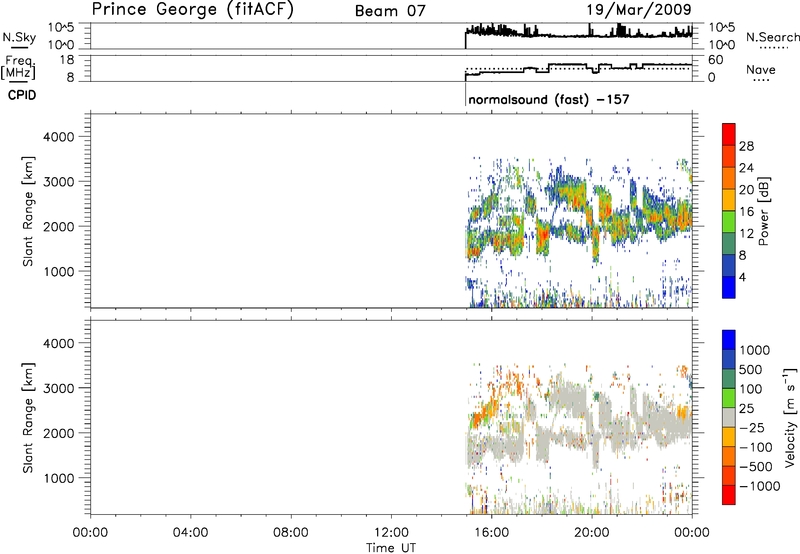Click the '-1000' label on velocity colorbar
Image resolution: width=800 pixels, height=554 pixels.
pos(760,486)
